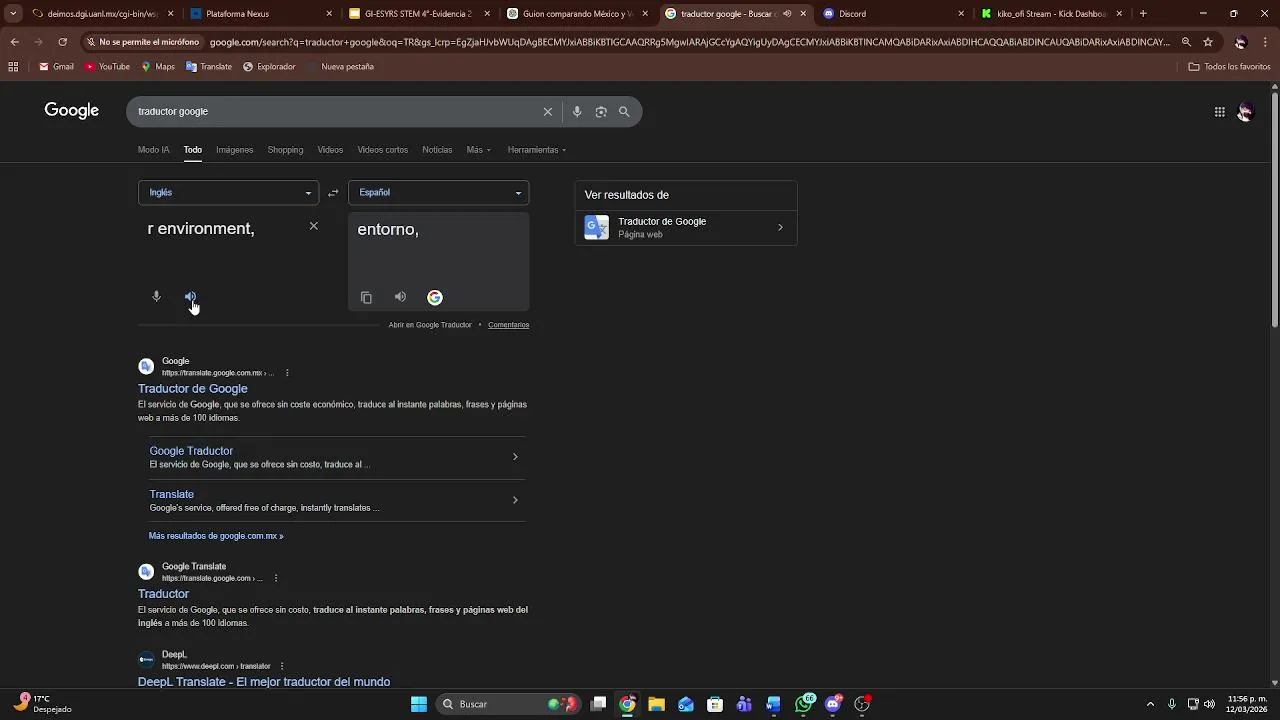Screen dimensions: 1280x720
Task: Go to Google homepage logo
Action: 72,111
